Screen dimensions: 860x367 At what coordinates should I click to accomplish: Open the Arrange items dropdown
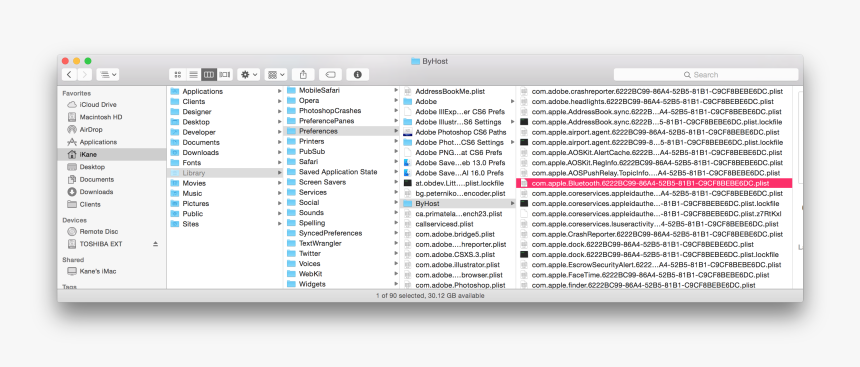[276, 75]
